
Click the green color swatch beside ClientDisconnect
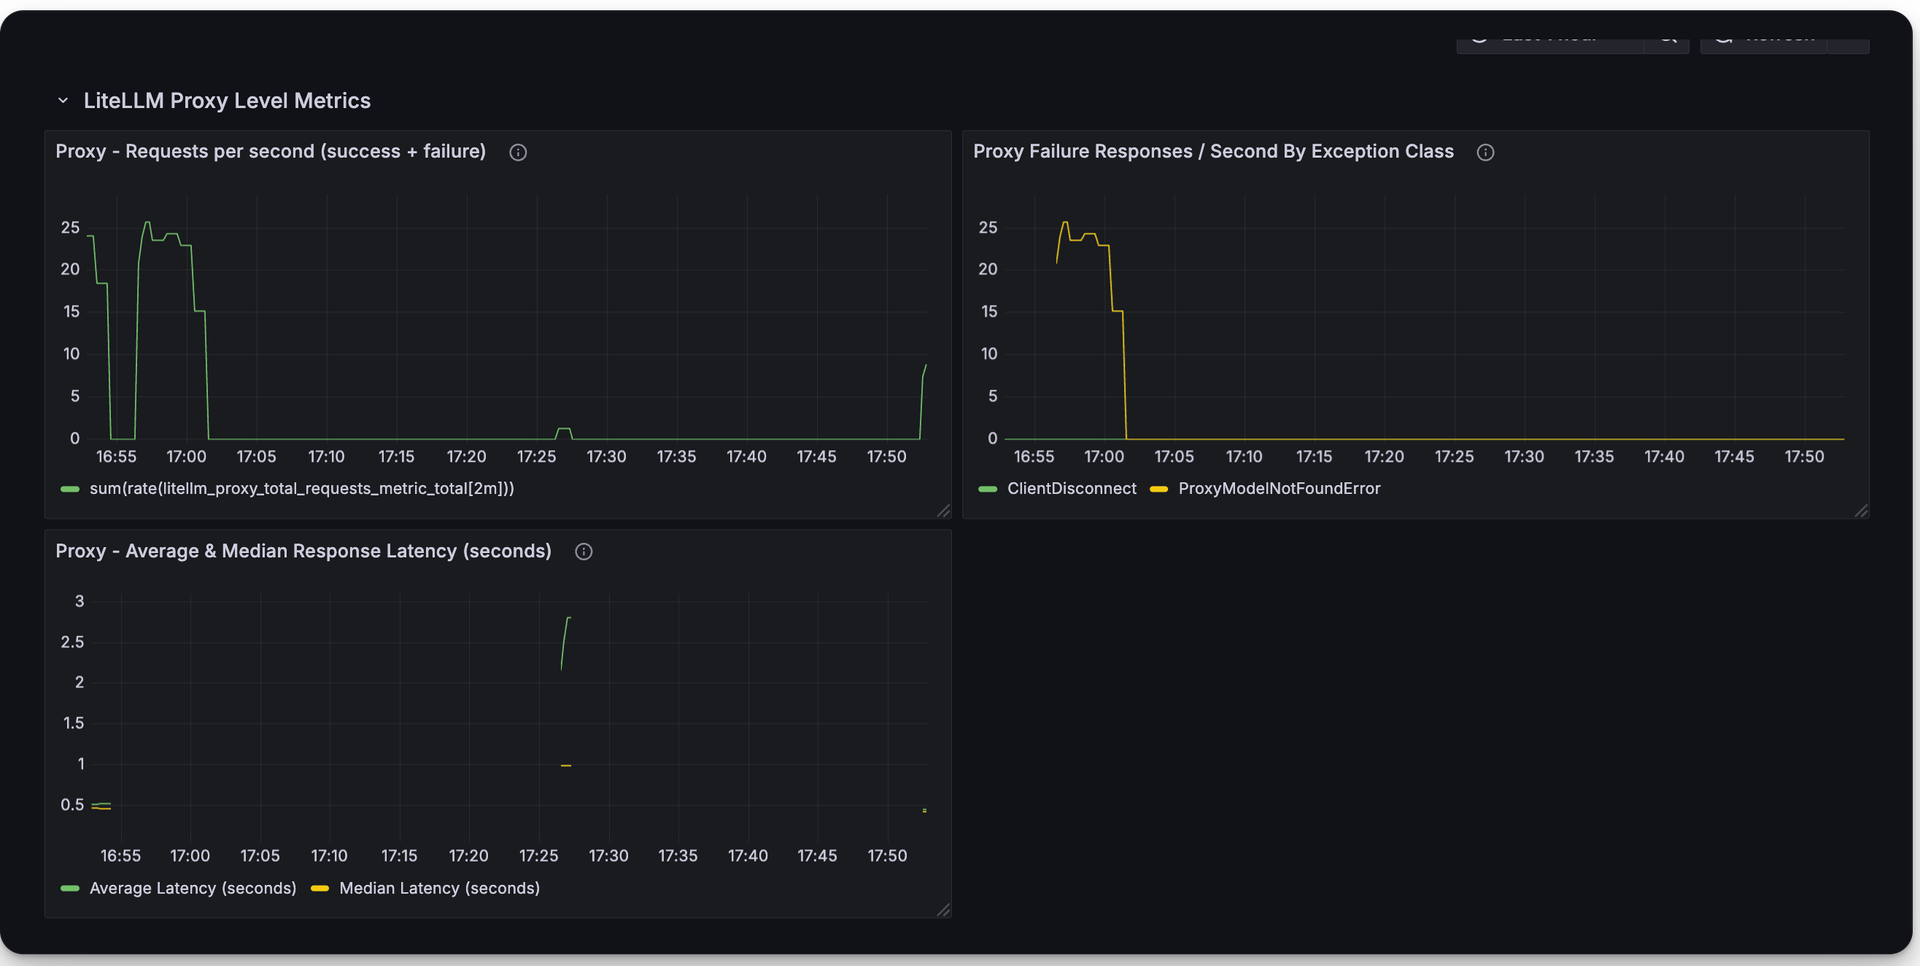[x=986, y=489]
